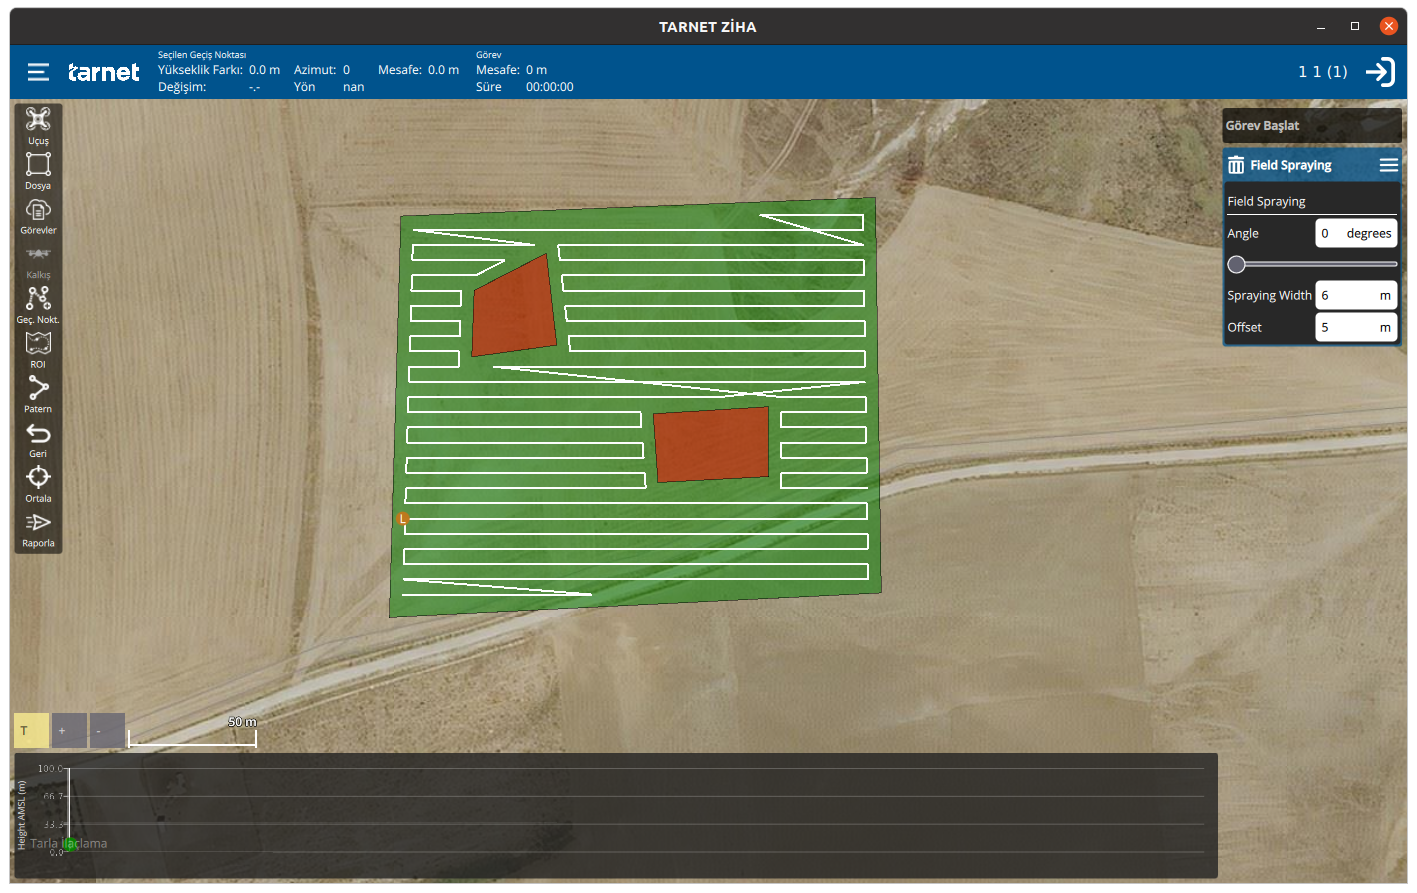Select the upper-left red exclusion polygon

pos(513,309)
